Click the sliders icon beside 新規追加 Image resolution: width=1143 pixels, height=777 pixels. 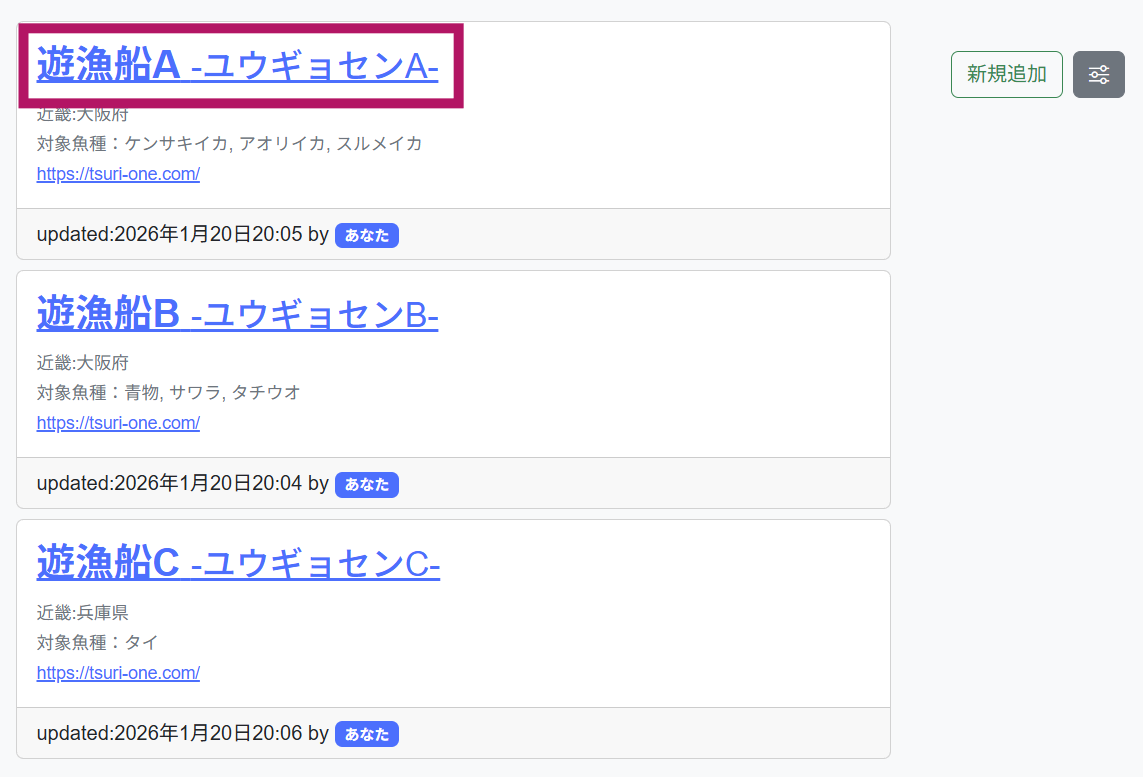pyautogui.click(x=1098, y=74)
